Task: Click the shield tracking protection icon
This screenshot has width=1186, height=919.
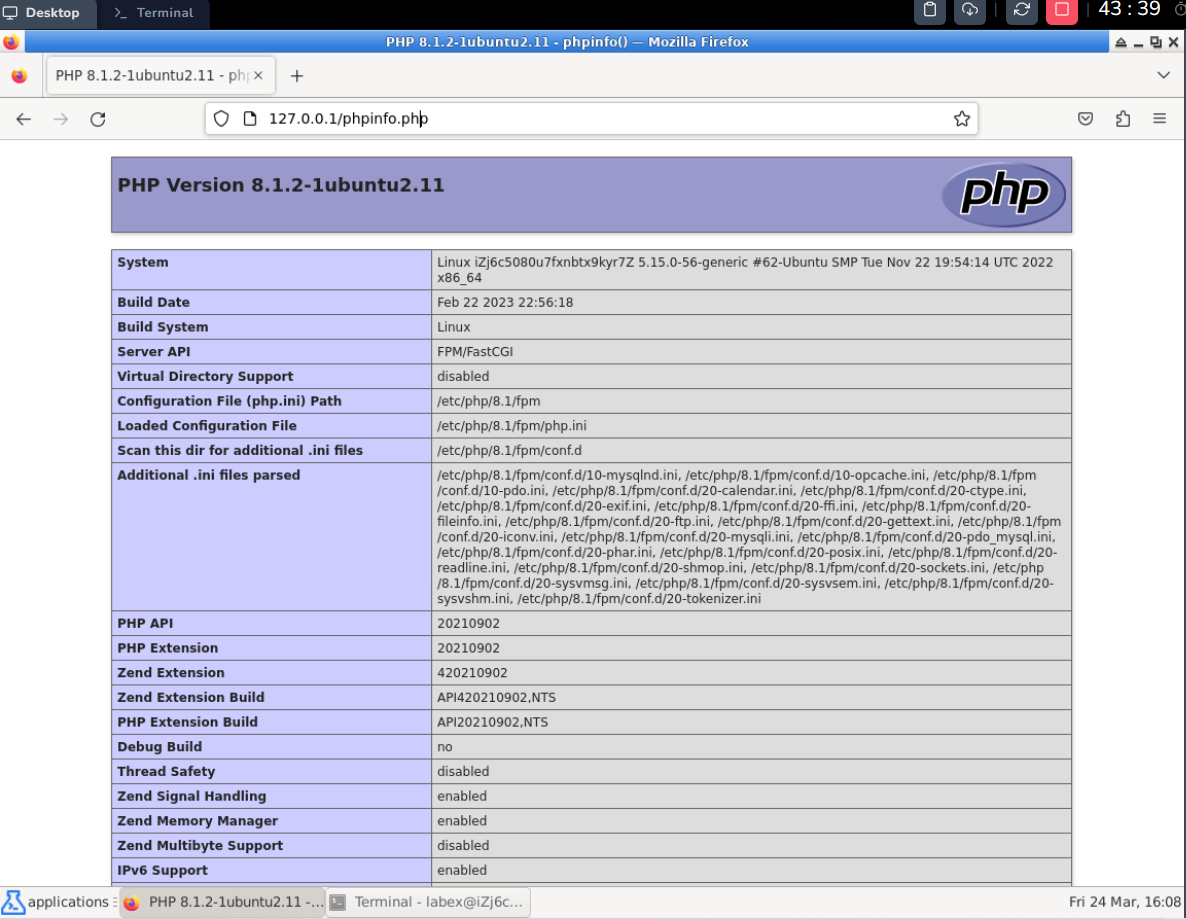Action: [220, 118]
